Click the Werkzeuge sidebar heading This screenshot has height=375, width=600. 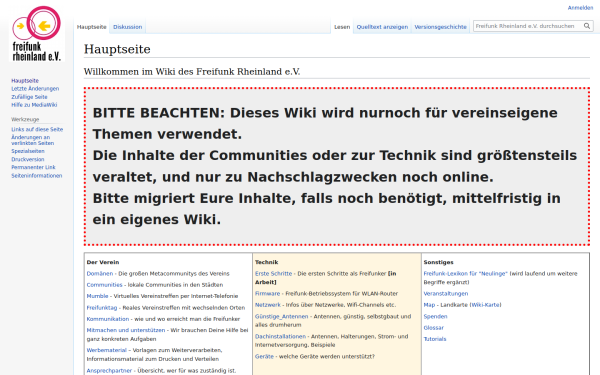pyautogui.click(x=25, y=119)
